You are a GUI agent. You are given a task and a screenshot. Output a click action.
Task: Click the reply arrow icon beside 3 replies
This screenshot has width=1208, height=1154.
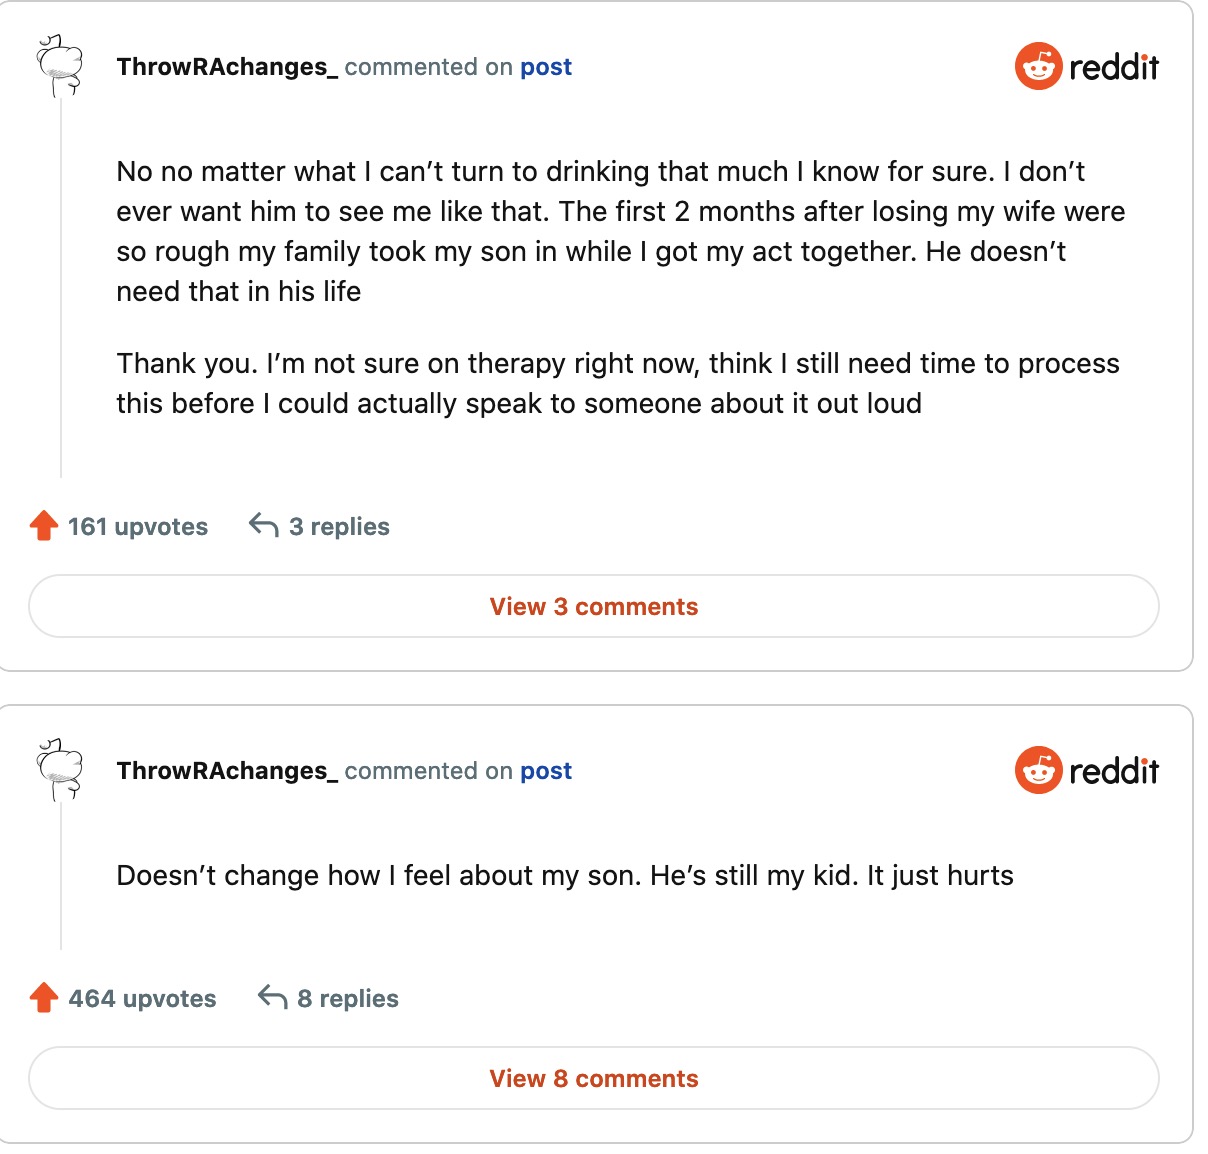pos(263,525)
